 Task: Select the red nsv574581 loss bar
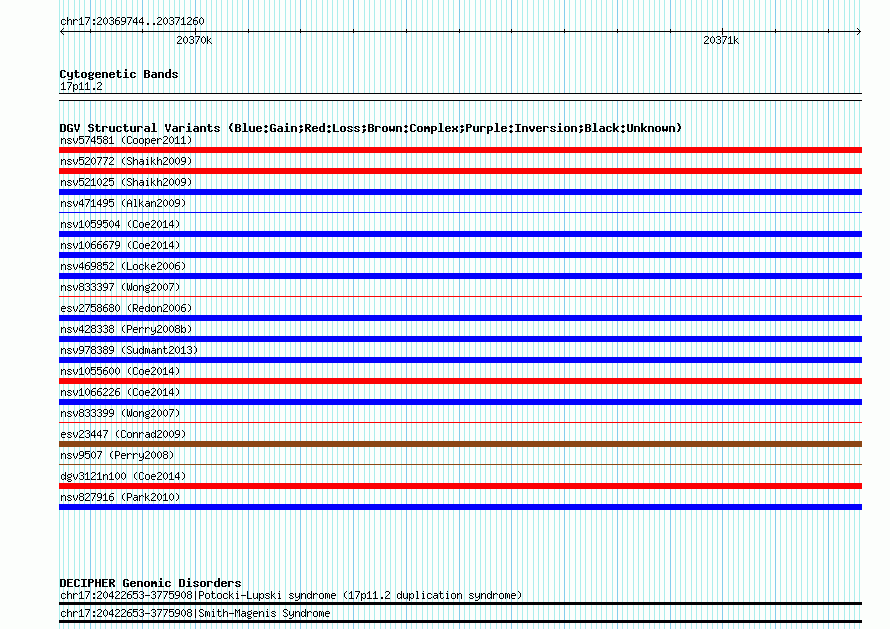460,150
